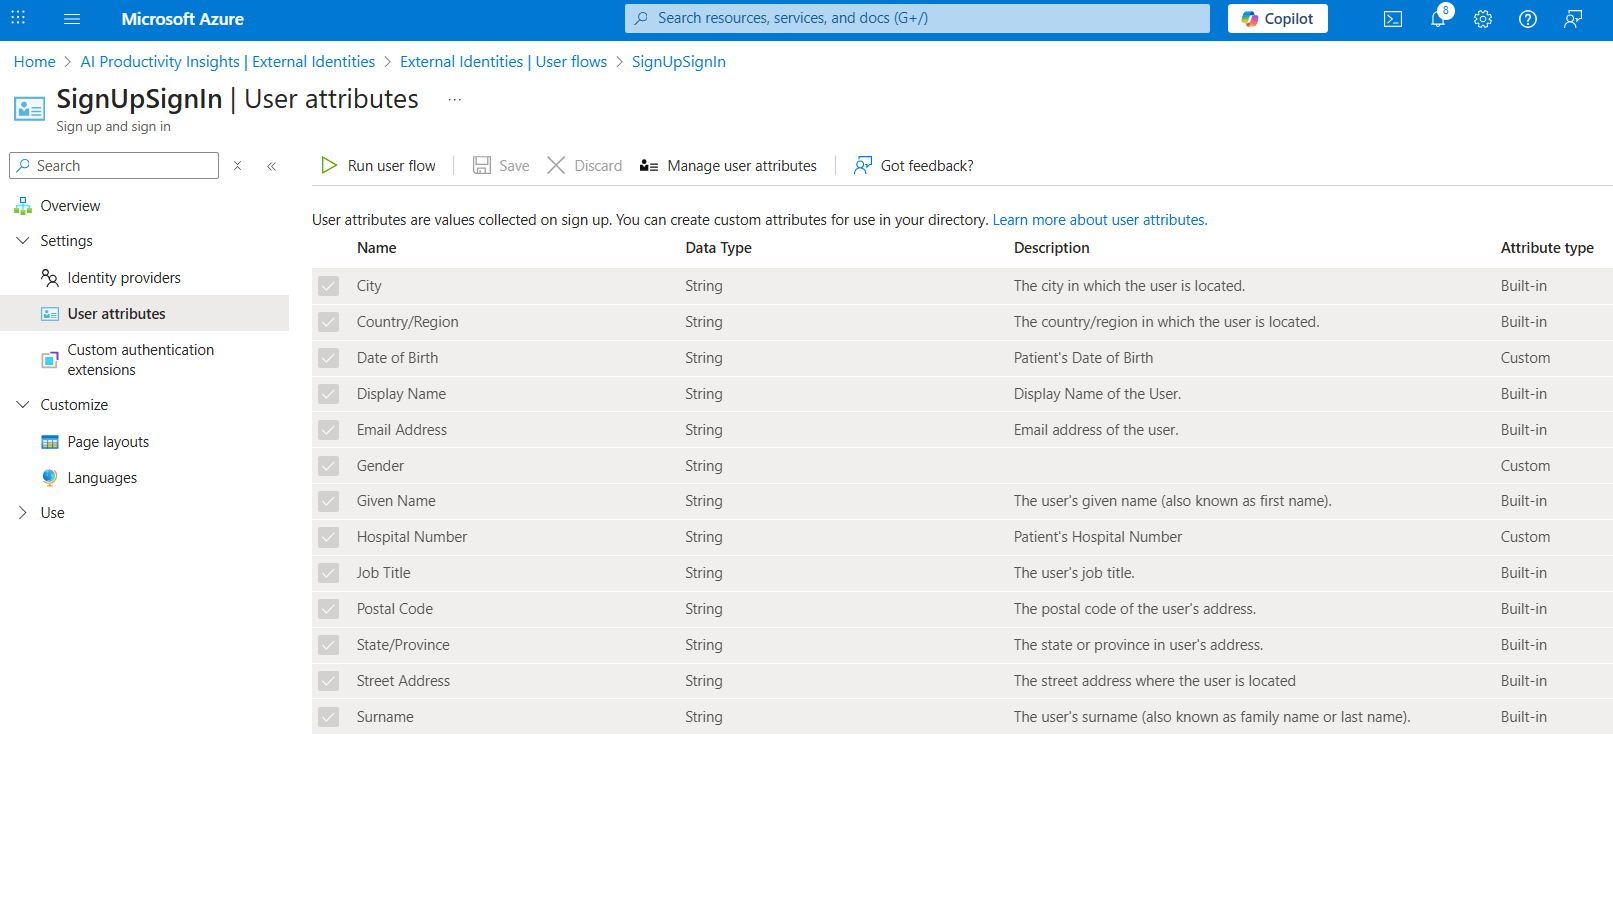Toggle the Date of Birth checkbox
1613x914 pixels.
329,358
